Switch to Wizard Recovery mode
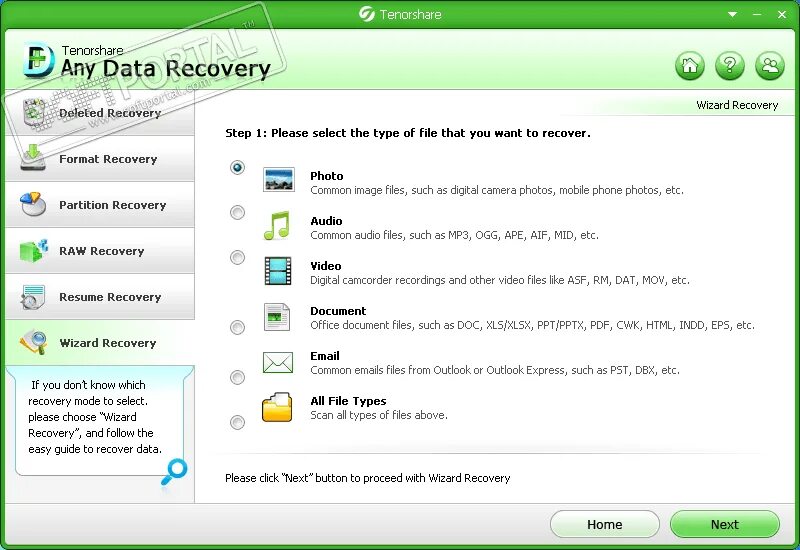Screen dimensions: 800x550 [100, 342]
